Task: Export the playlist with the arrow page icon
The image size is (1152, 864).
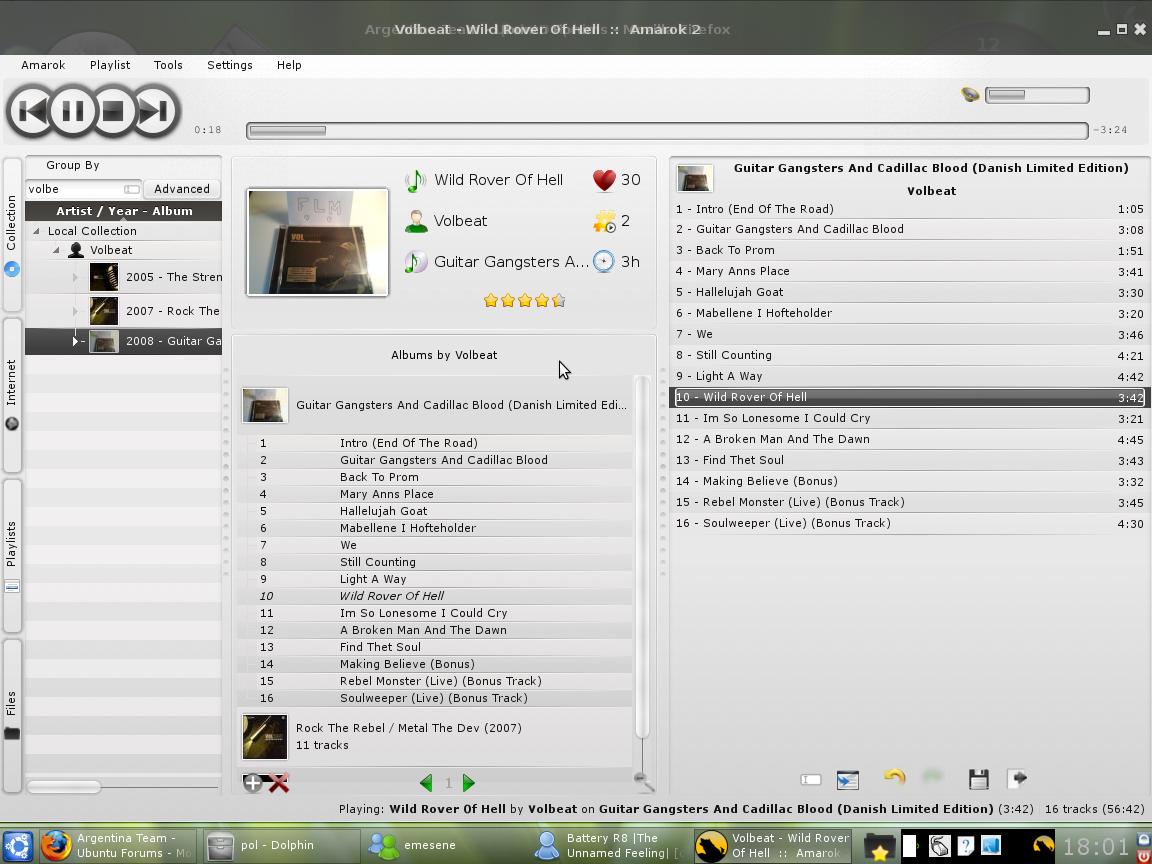Action: (1017, 778)
